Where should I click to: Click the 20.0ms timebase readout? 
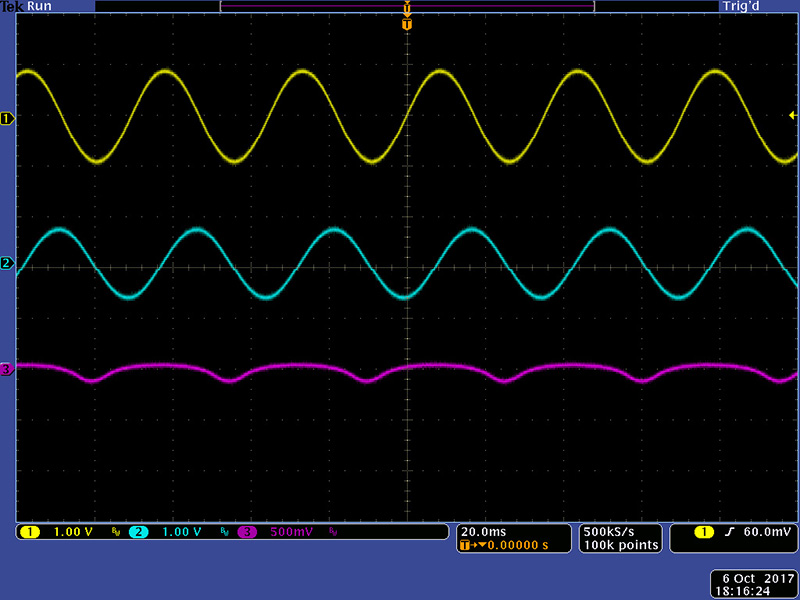point(480,531)
